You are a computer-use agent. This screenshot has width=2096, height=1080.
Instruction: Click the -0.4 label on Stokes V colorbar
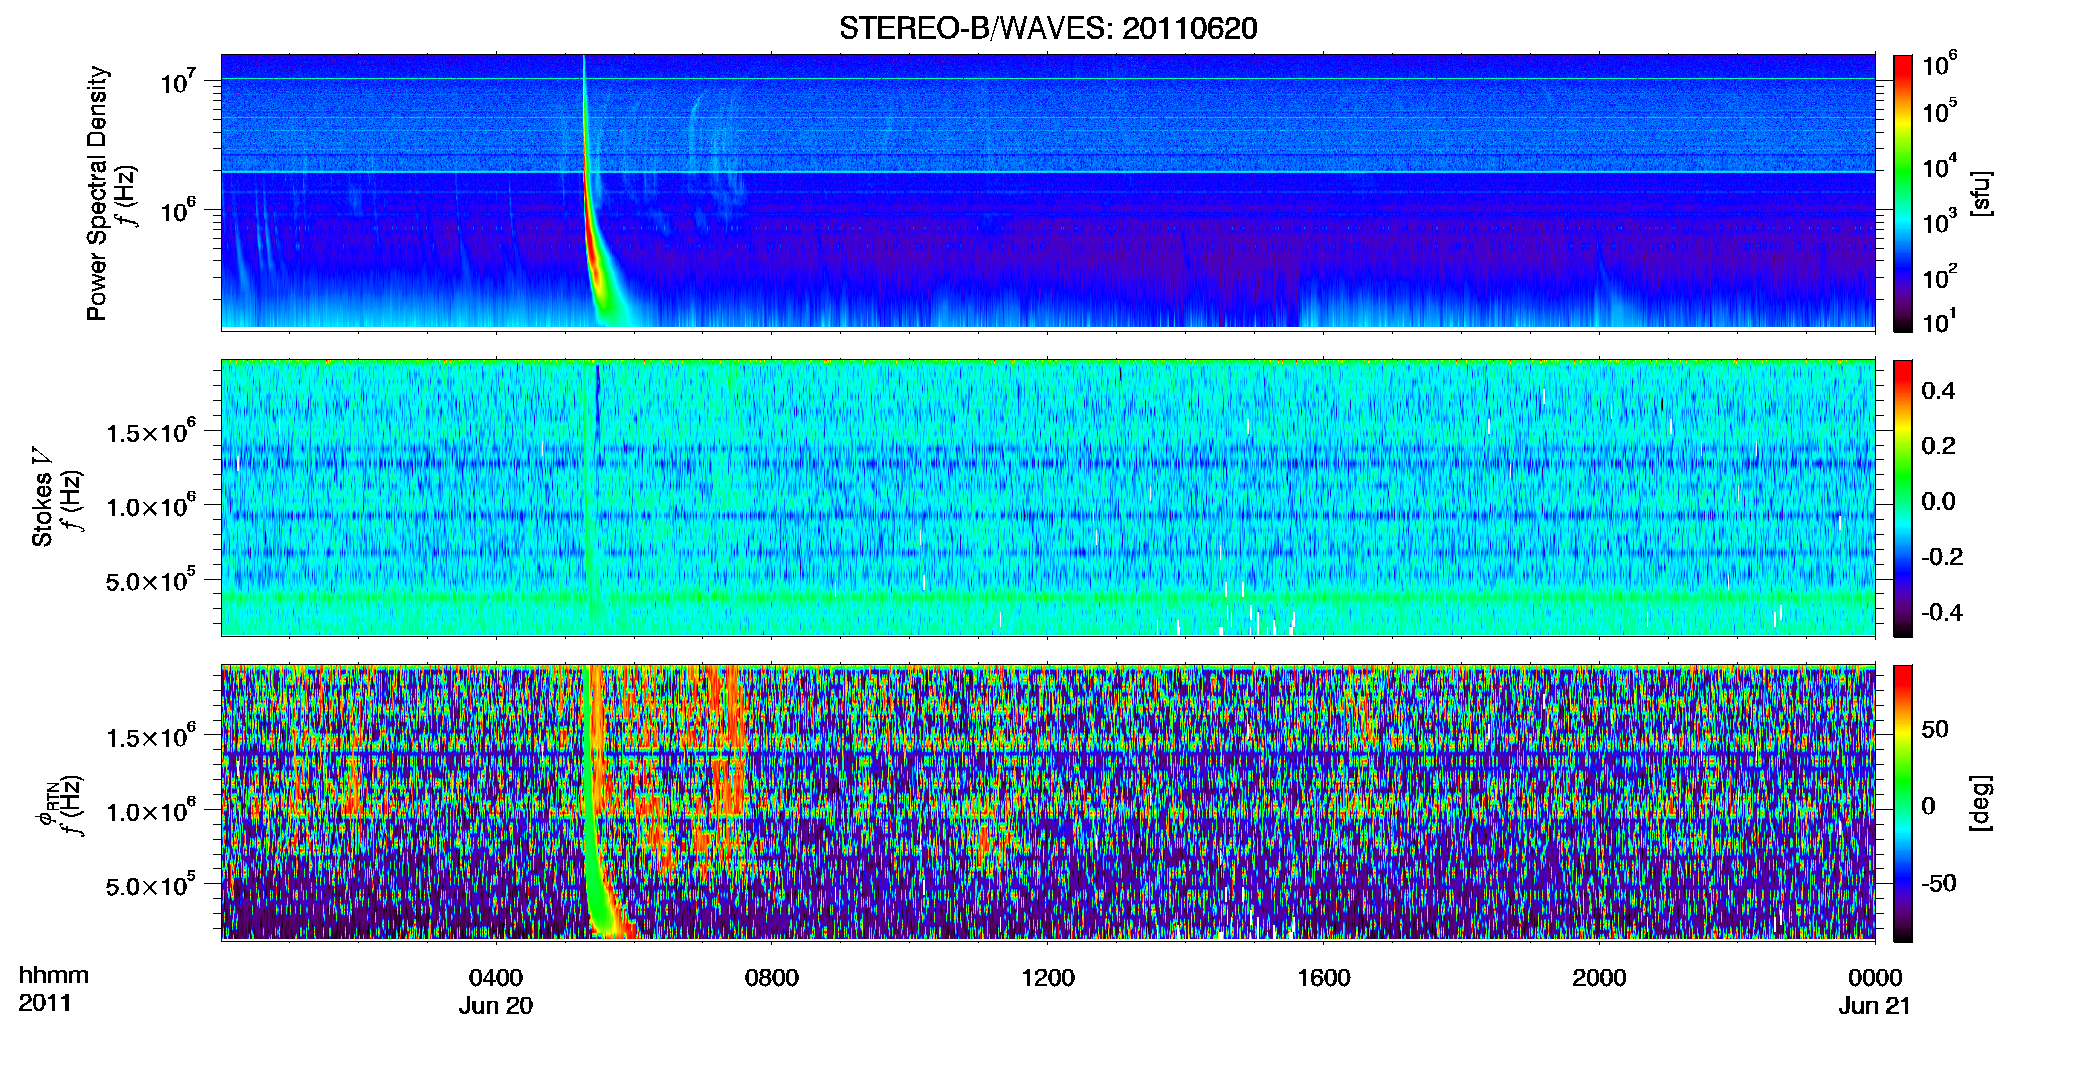[x=1941, y=612]
